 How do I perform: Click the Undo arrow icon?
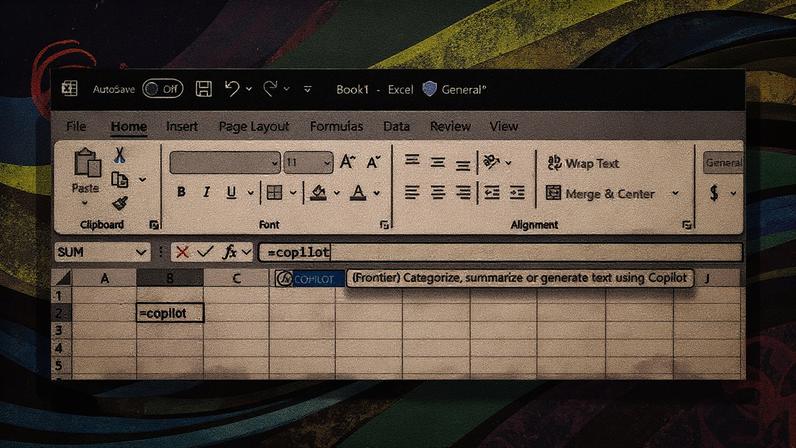(x=232, y=89)
